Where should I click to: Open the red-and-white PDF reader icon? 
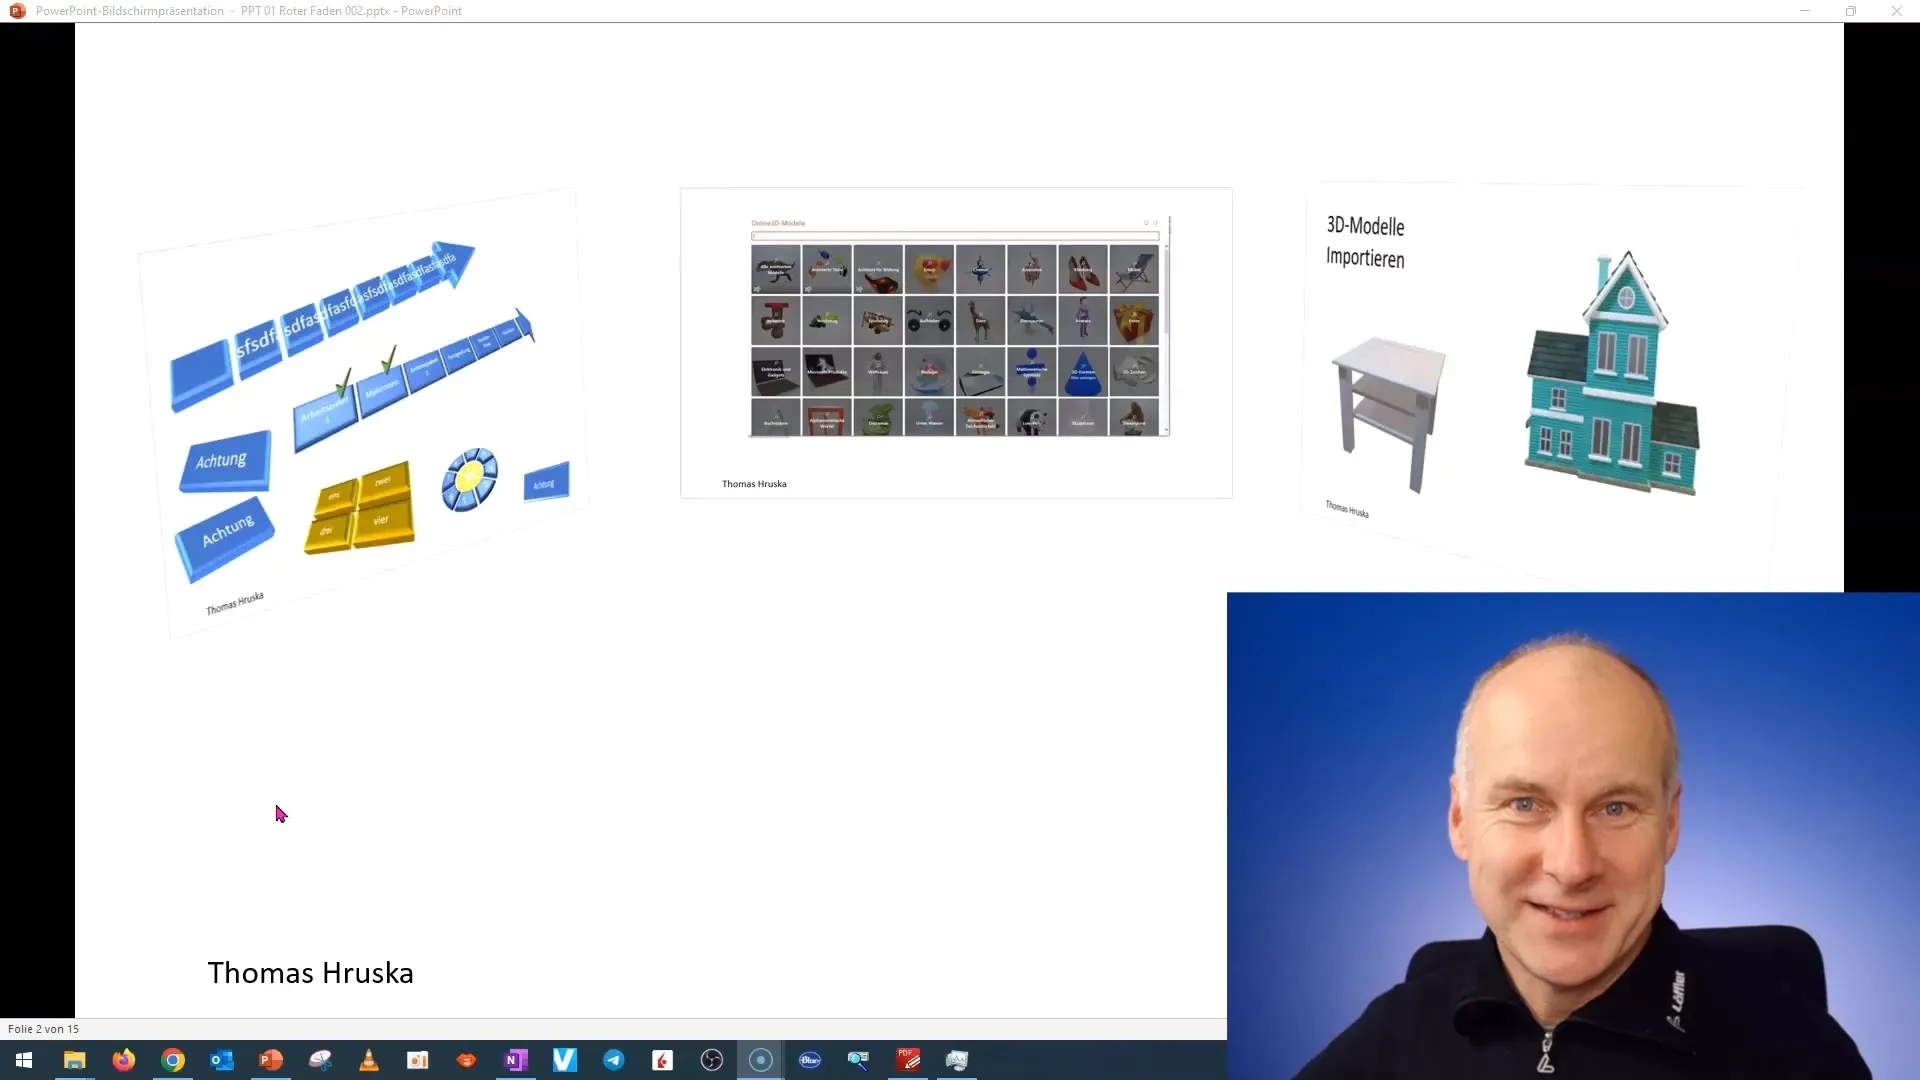coord(662,1060)
